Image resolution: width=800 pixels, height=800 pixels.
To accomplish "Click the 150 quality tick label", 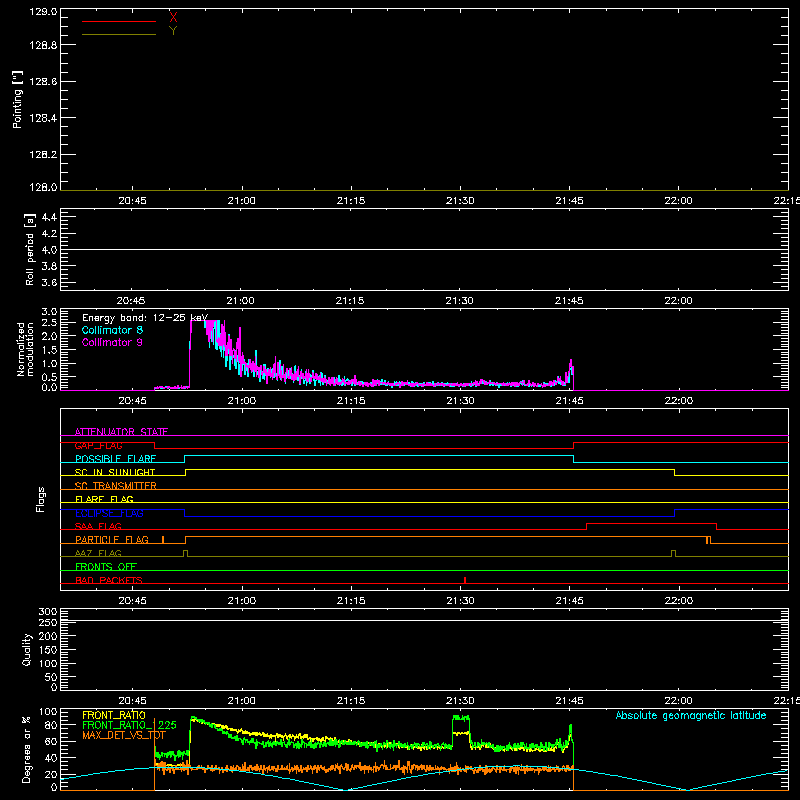I will [x=48, y=650].
